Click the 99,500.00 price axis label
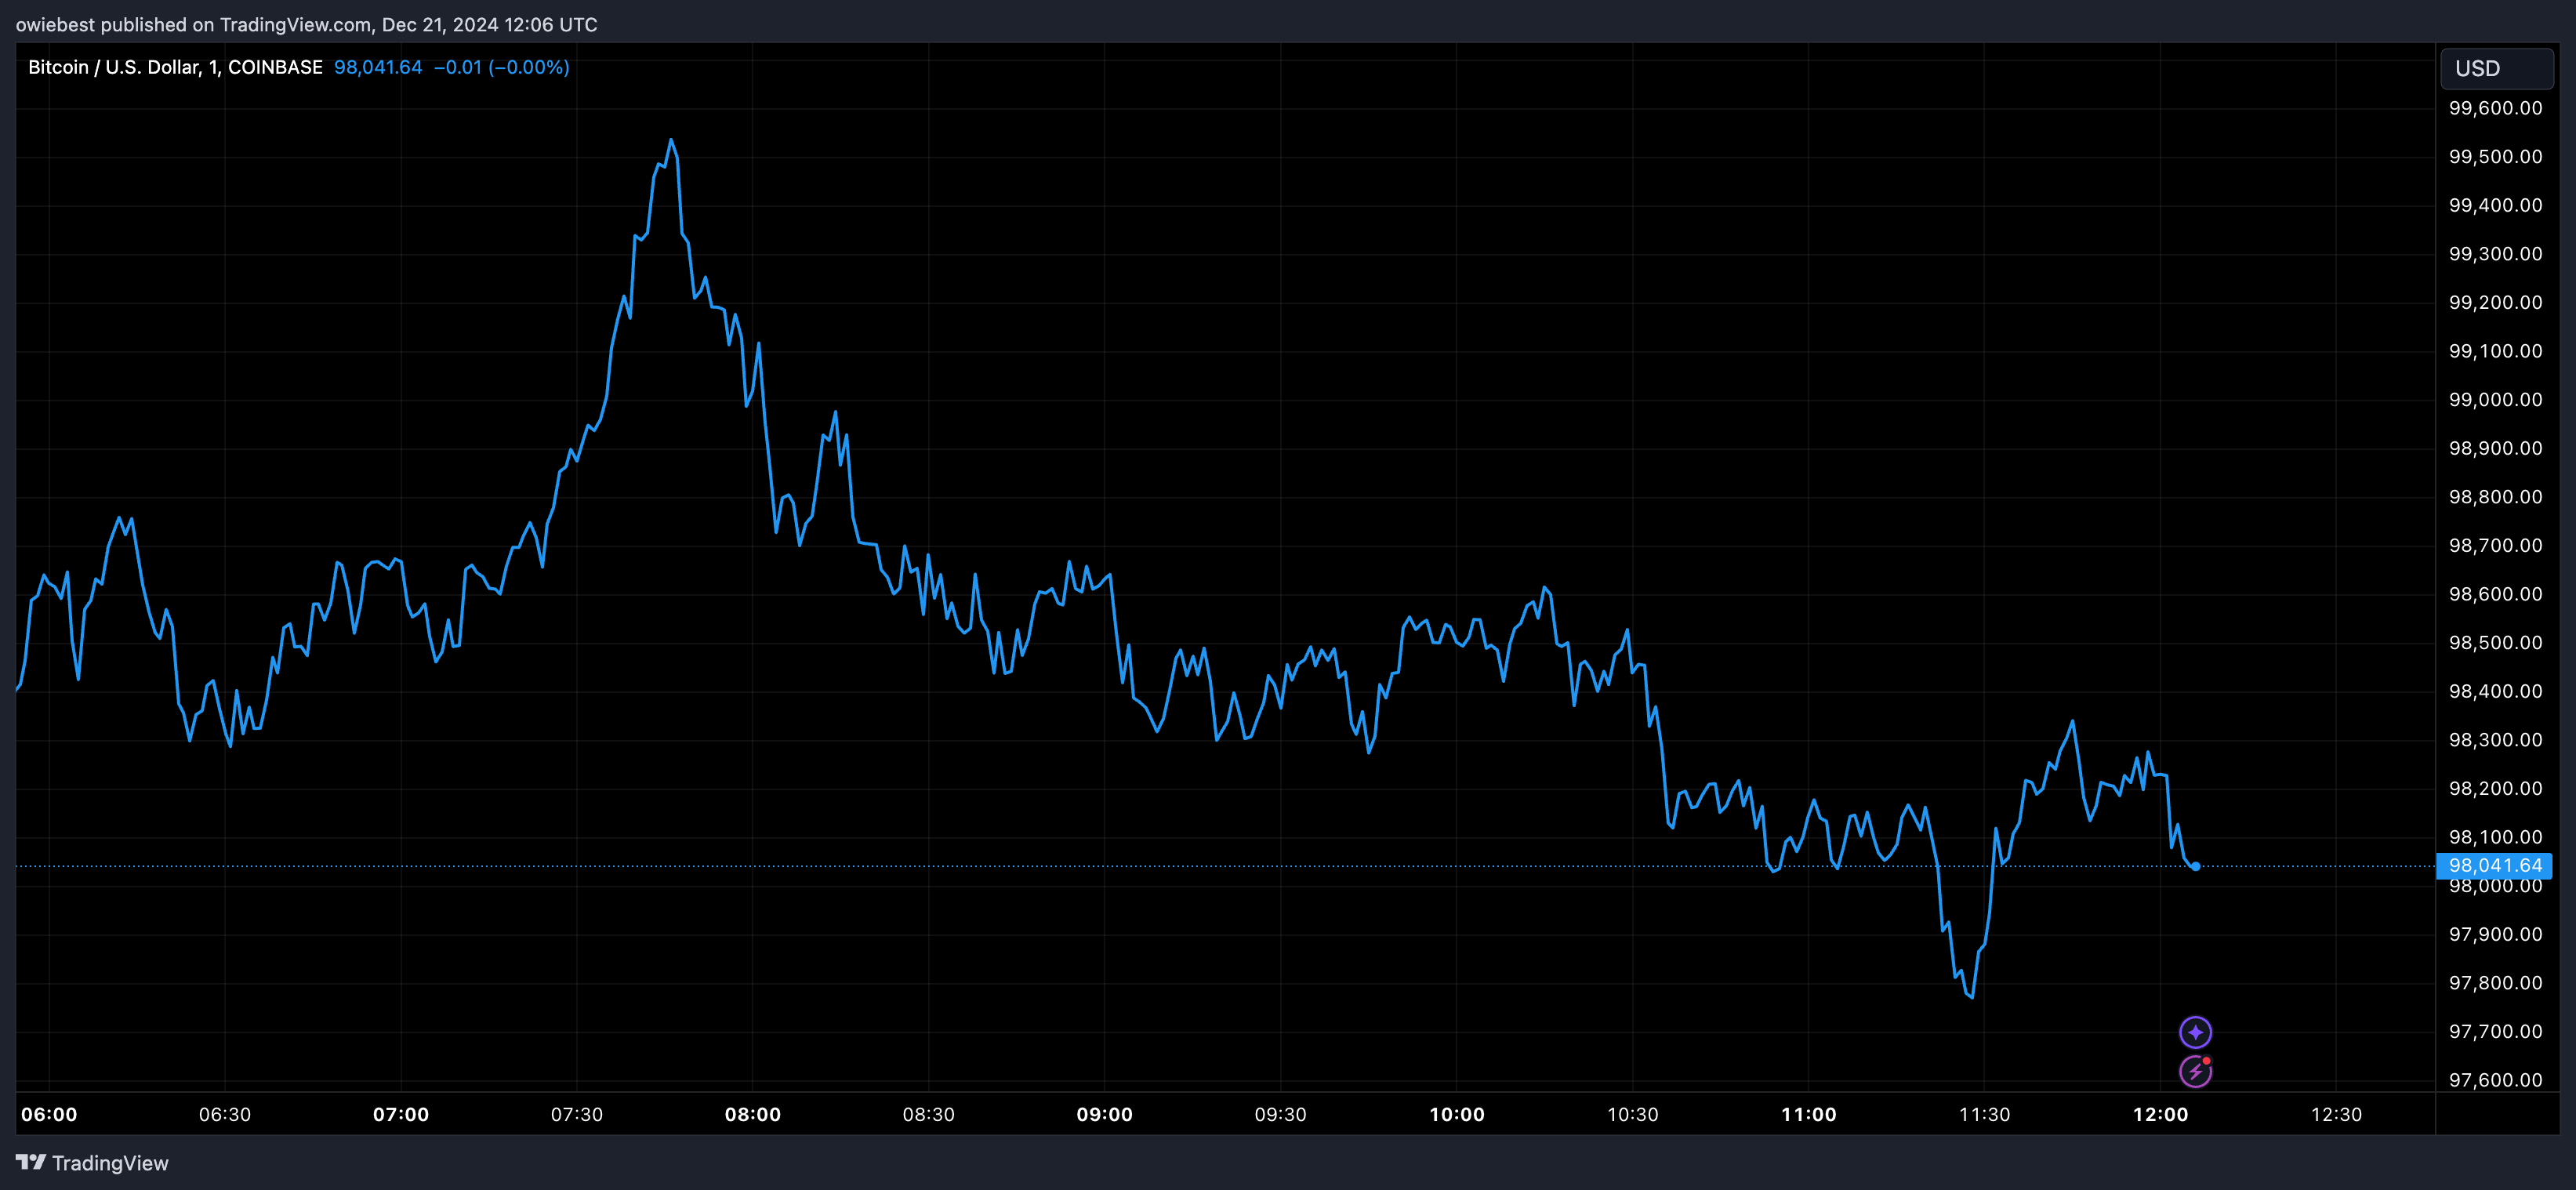 [x=2495, y=157]
